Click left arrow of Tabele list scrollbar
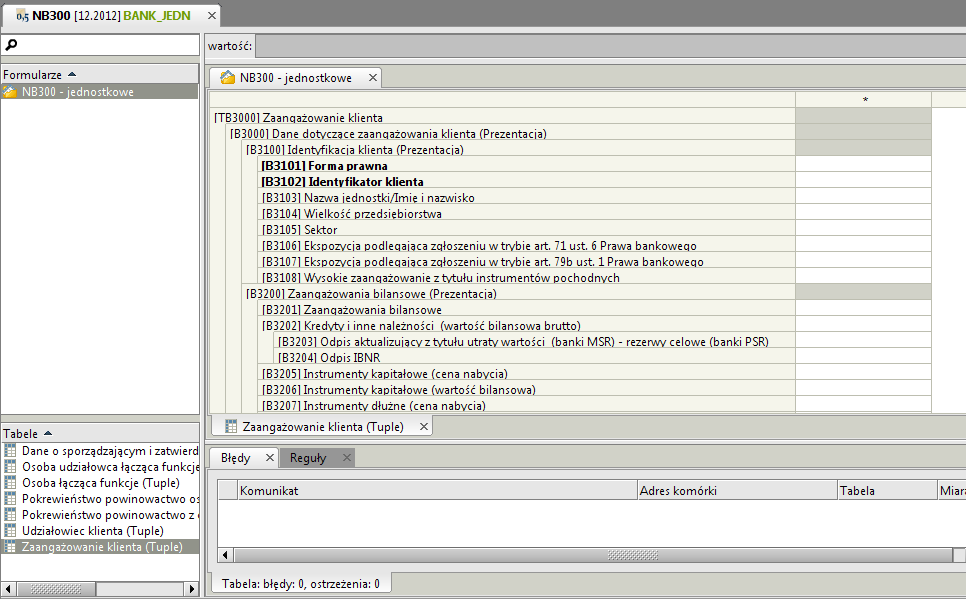The width and height of the screenshot is (966, 599). click(x=8, y=589)
